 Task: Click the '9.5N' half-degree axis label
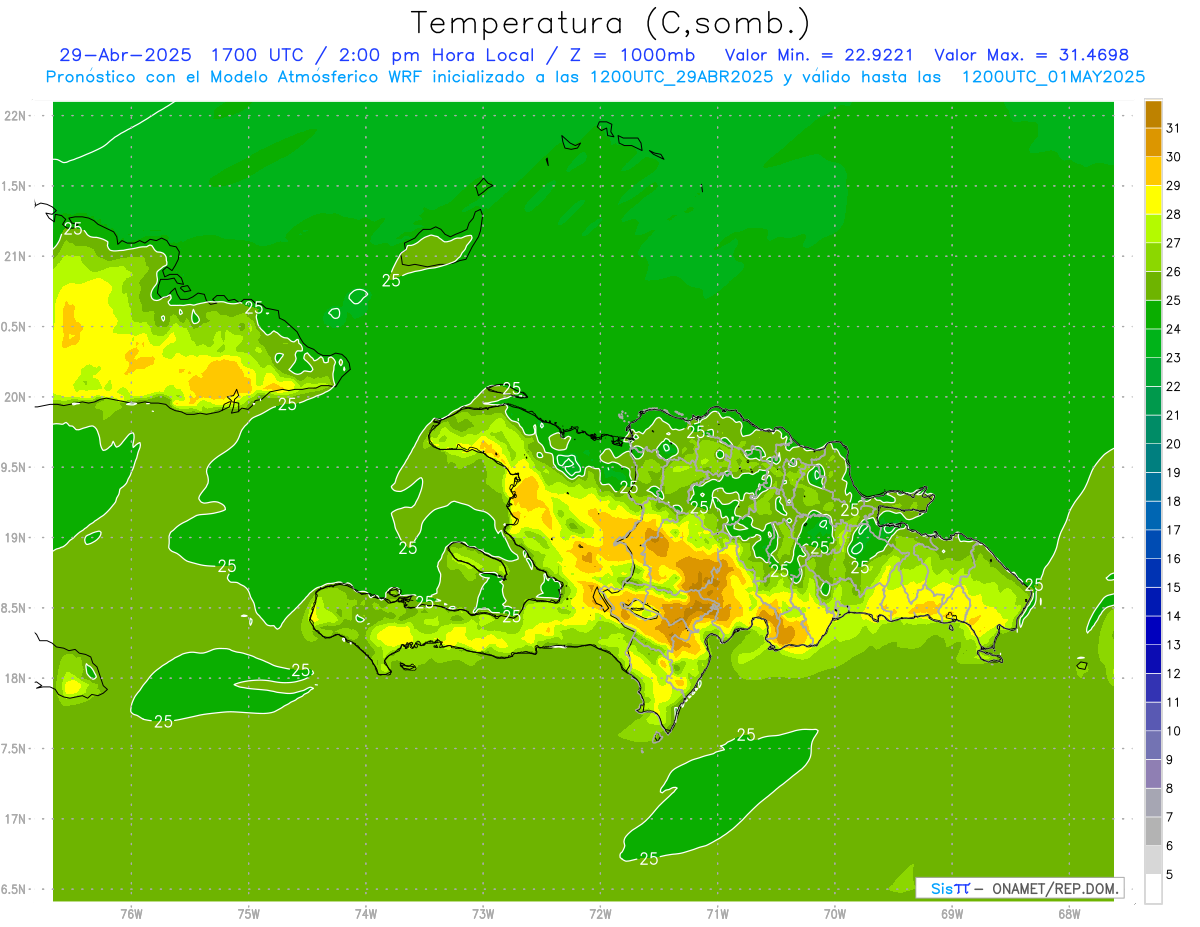tap(14, 467)
